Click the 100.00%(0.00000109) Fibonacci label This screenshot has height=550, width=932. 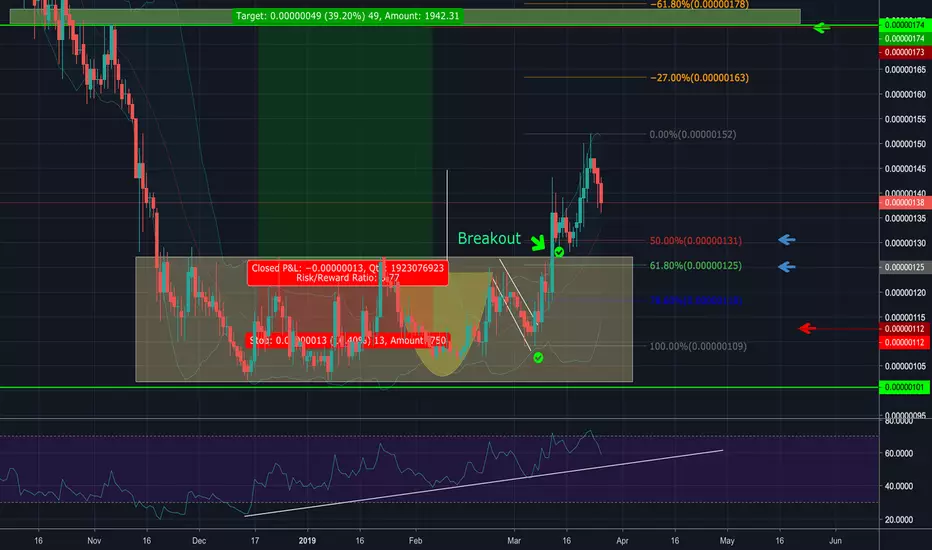[x=698, y=346]
